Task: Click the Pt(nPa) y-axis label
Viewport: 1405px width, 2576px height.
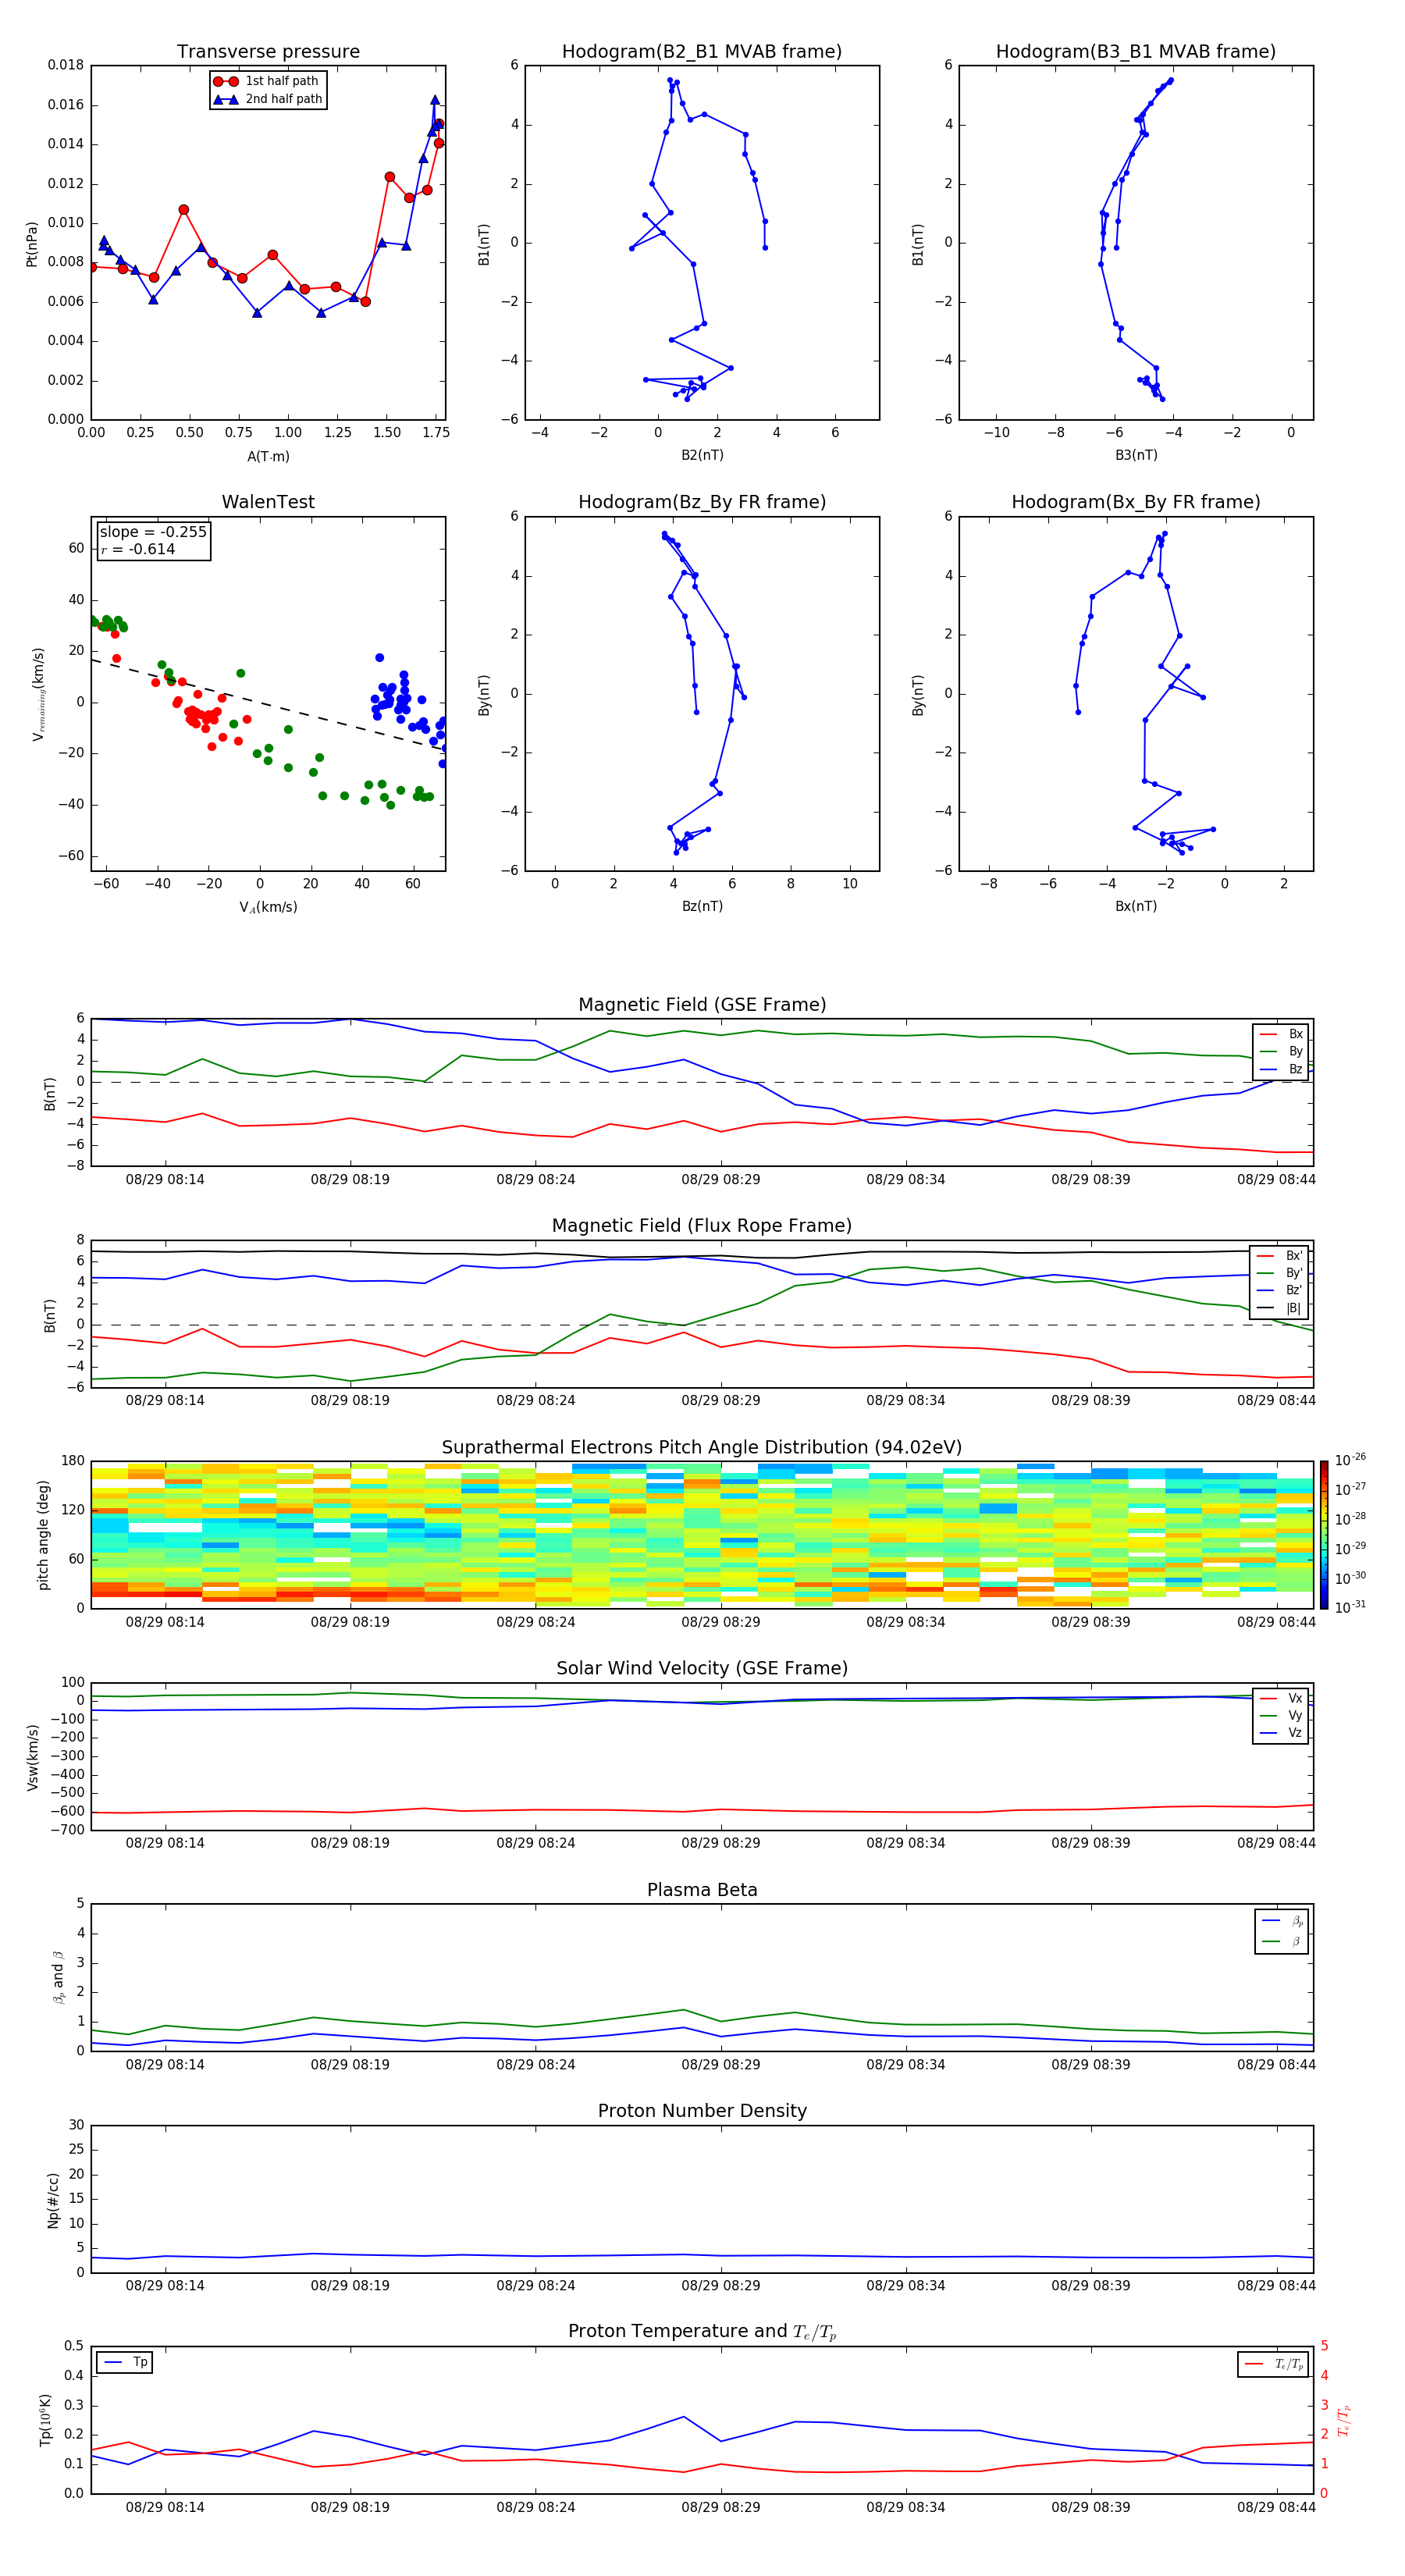Action: [32, 244]
